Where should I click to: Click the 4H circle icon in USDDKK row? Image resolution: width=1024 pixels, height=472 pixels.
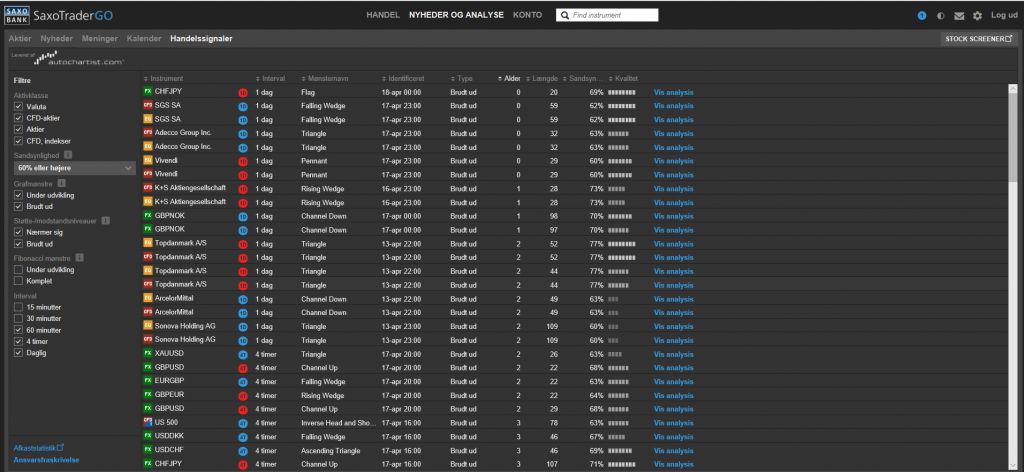[243, 437]
